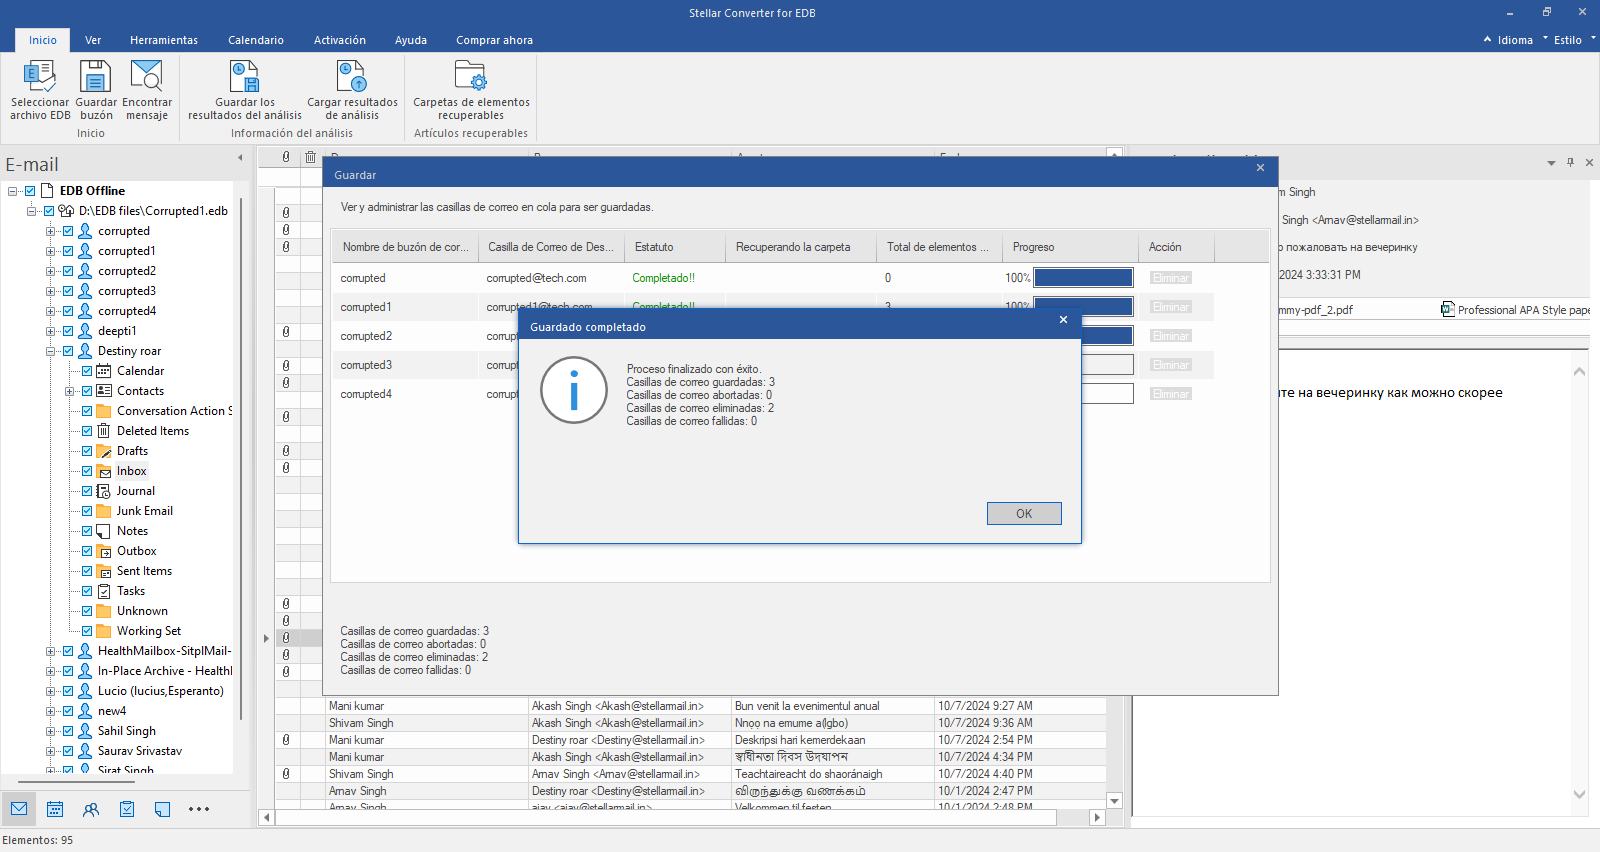
Task: Collapse the D:\EDB files\Corrupted1.edb node
Action: [x=32, y=211]
